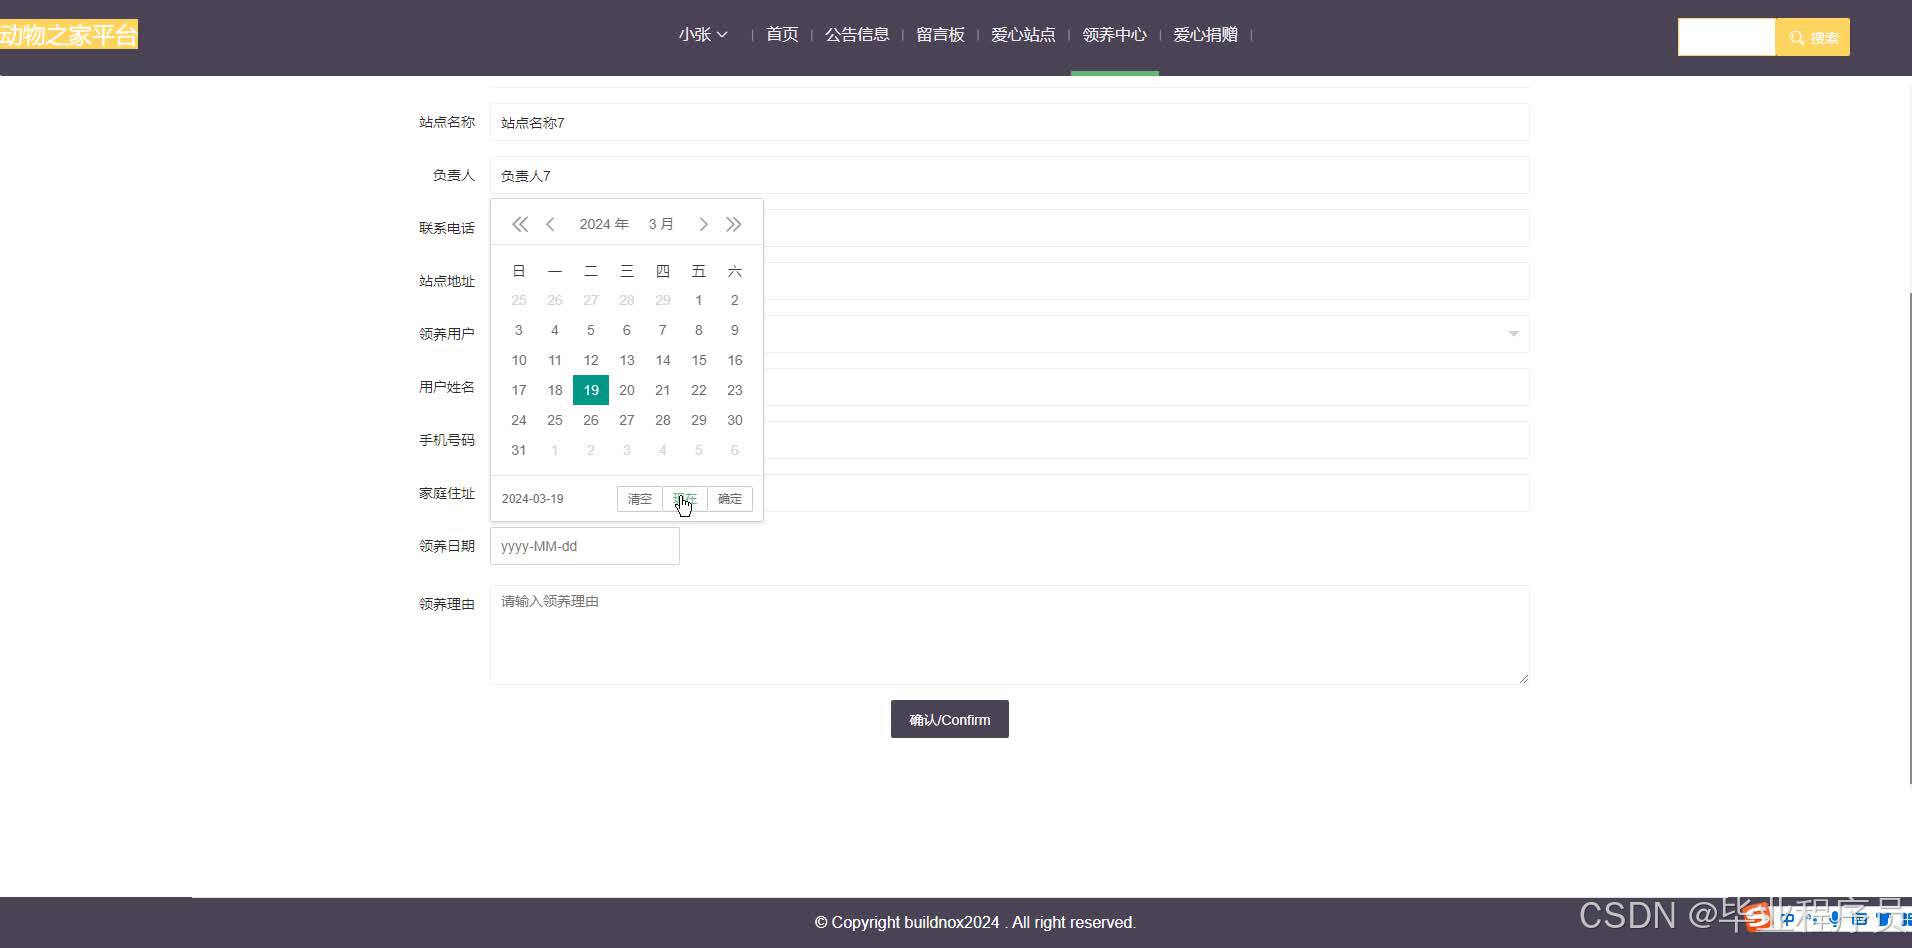Screen dimensions: 1912x948
Task: Click 确定 to confirm the date selection
Action: [x=729, y=498]
